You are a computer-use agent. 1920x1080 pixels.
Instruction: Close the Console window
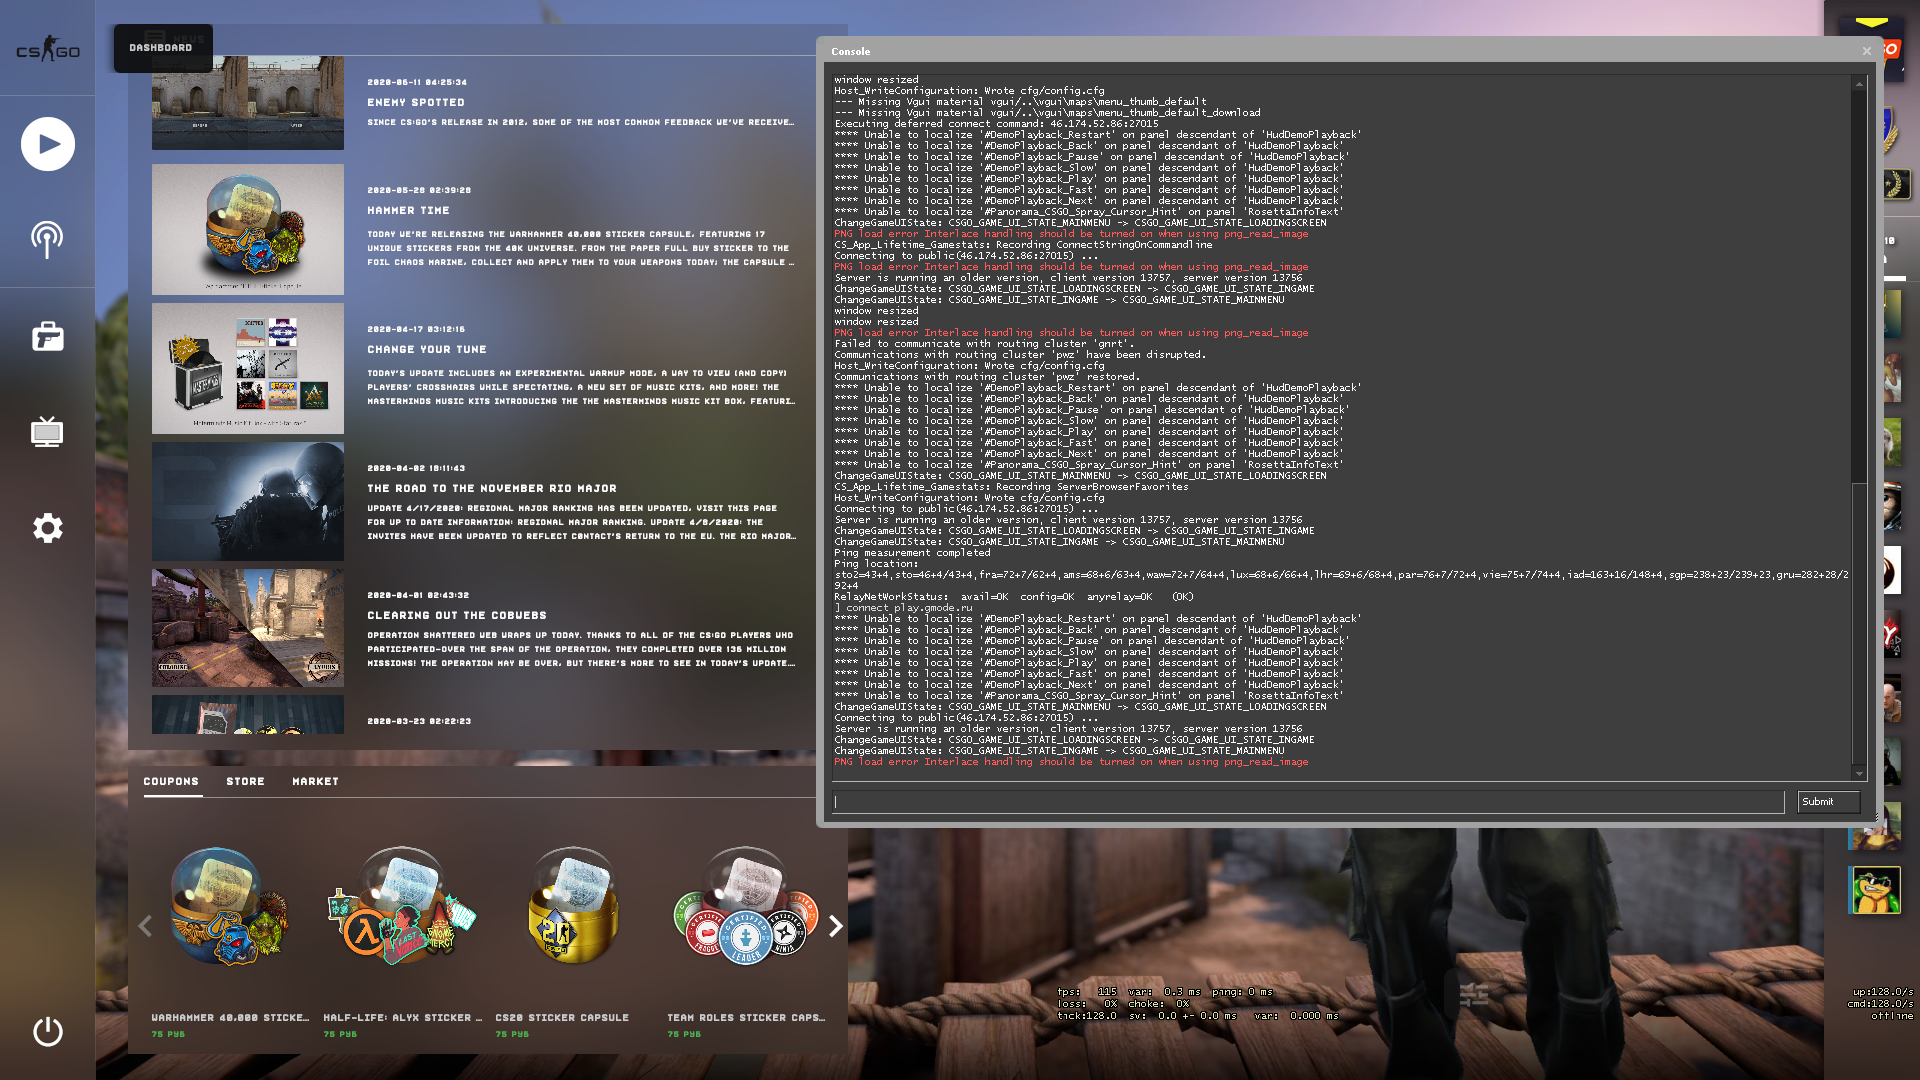coord(1866,51)
